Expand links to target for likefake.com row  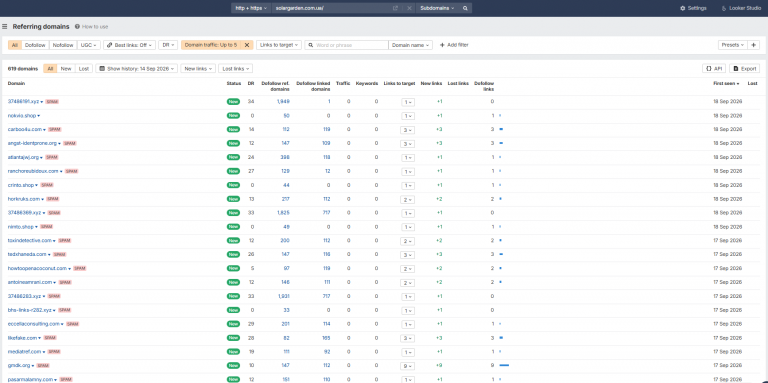point(408,338)
